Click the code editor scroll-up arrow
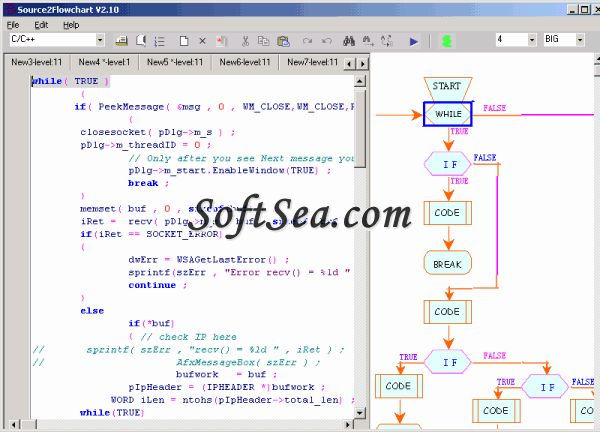This screenshot has width=600, height=432. (x=360, y=81)
